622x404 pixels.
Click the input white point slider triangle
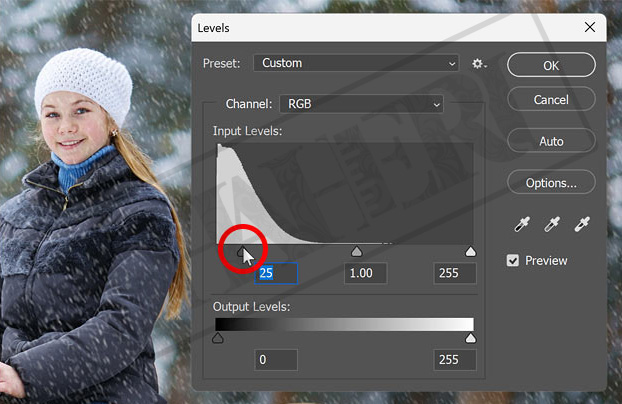[x=471, y=252]
